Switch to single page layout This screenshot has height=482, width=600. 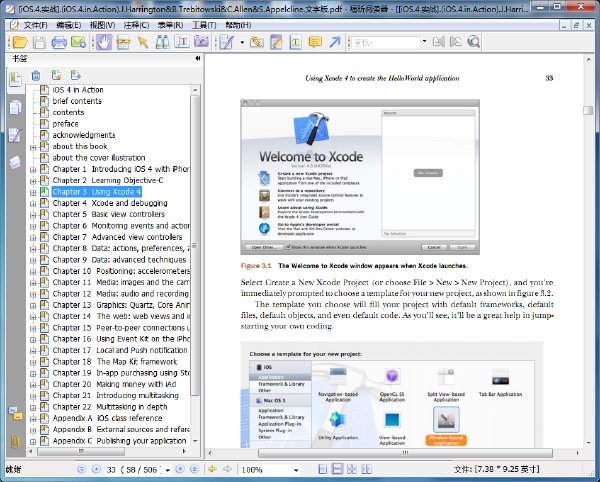(323, 469)
